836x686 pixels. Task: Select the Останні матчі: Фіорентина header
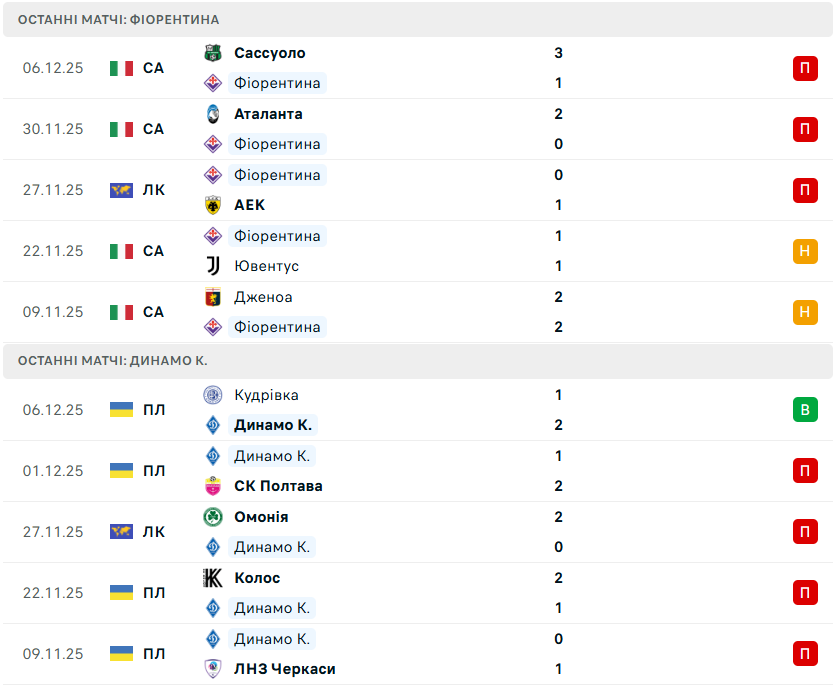pos(119,20)
